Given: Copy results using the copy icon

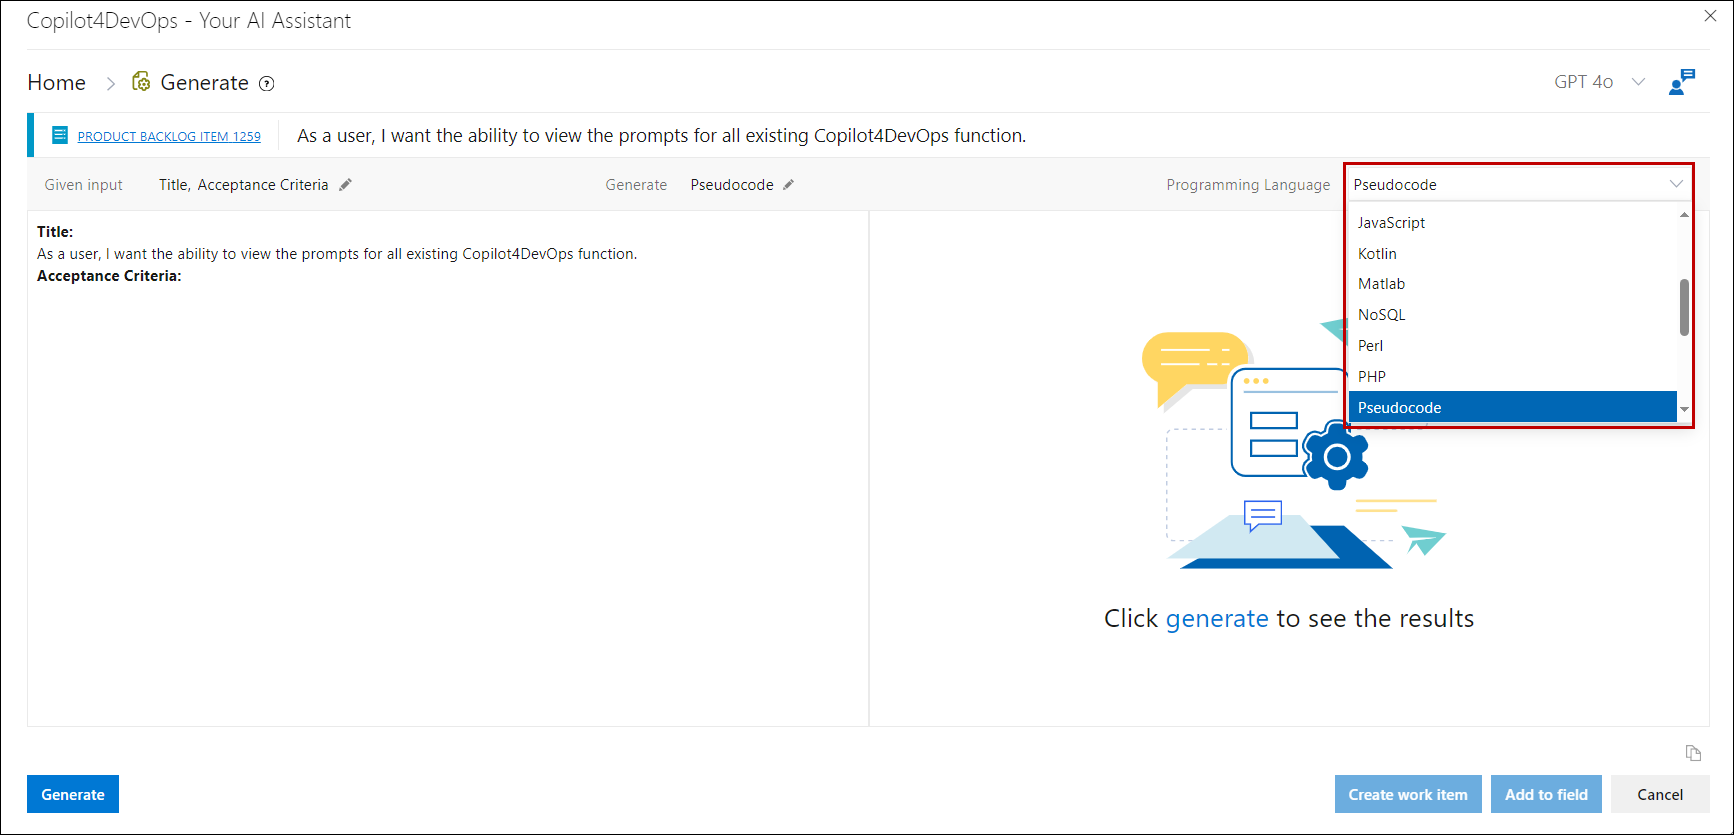Looking at the screenshot, I should pyautogui.click(x=1693, y=753).
